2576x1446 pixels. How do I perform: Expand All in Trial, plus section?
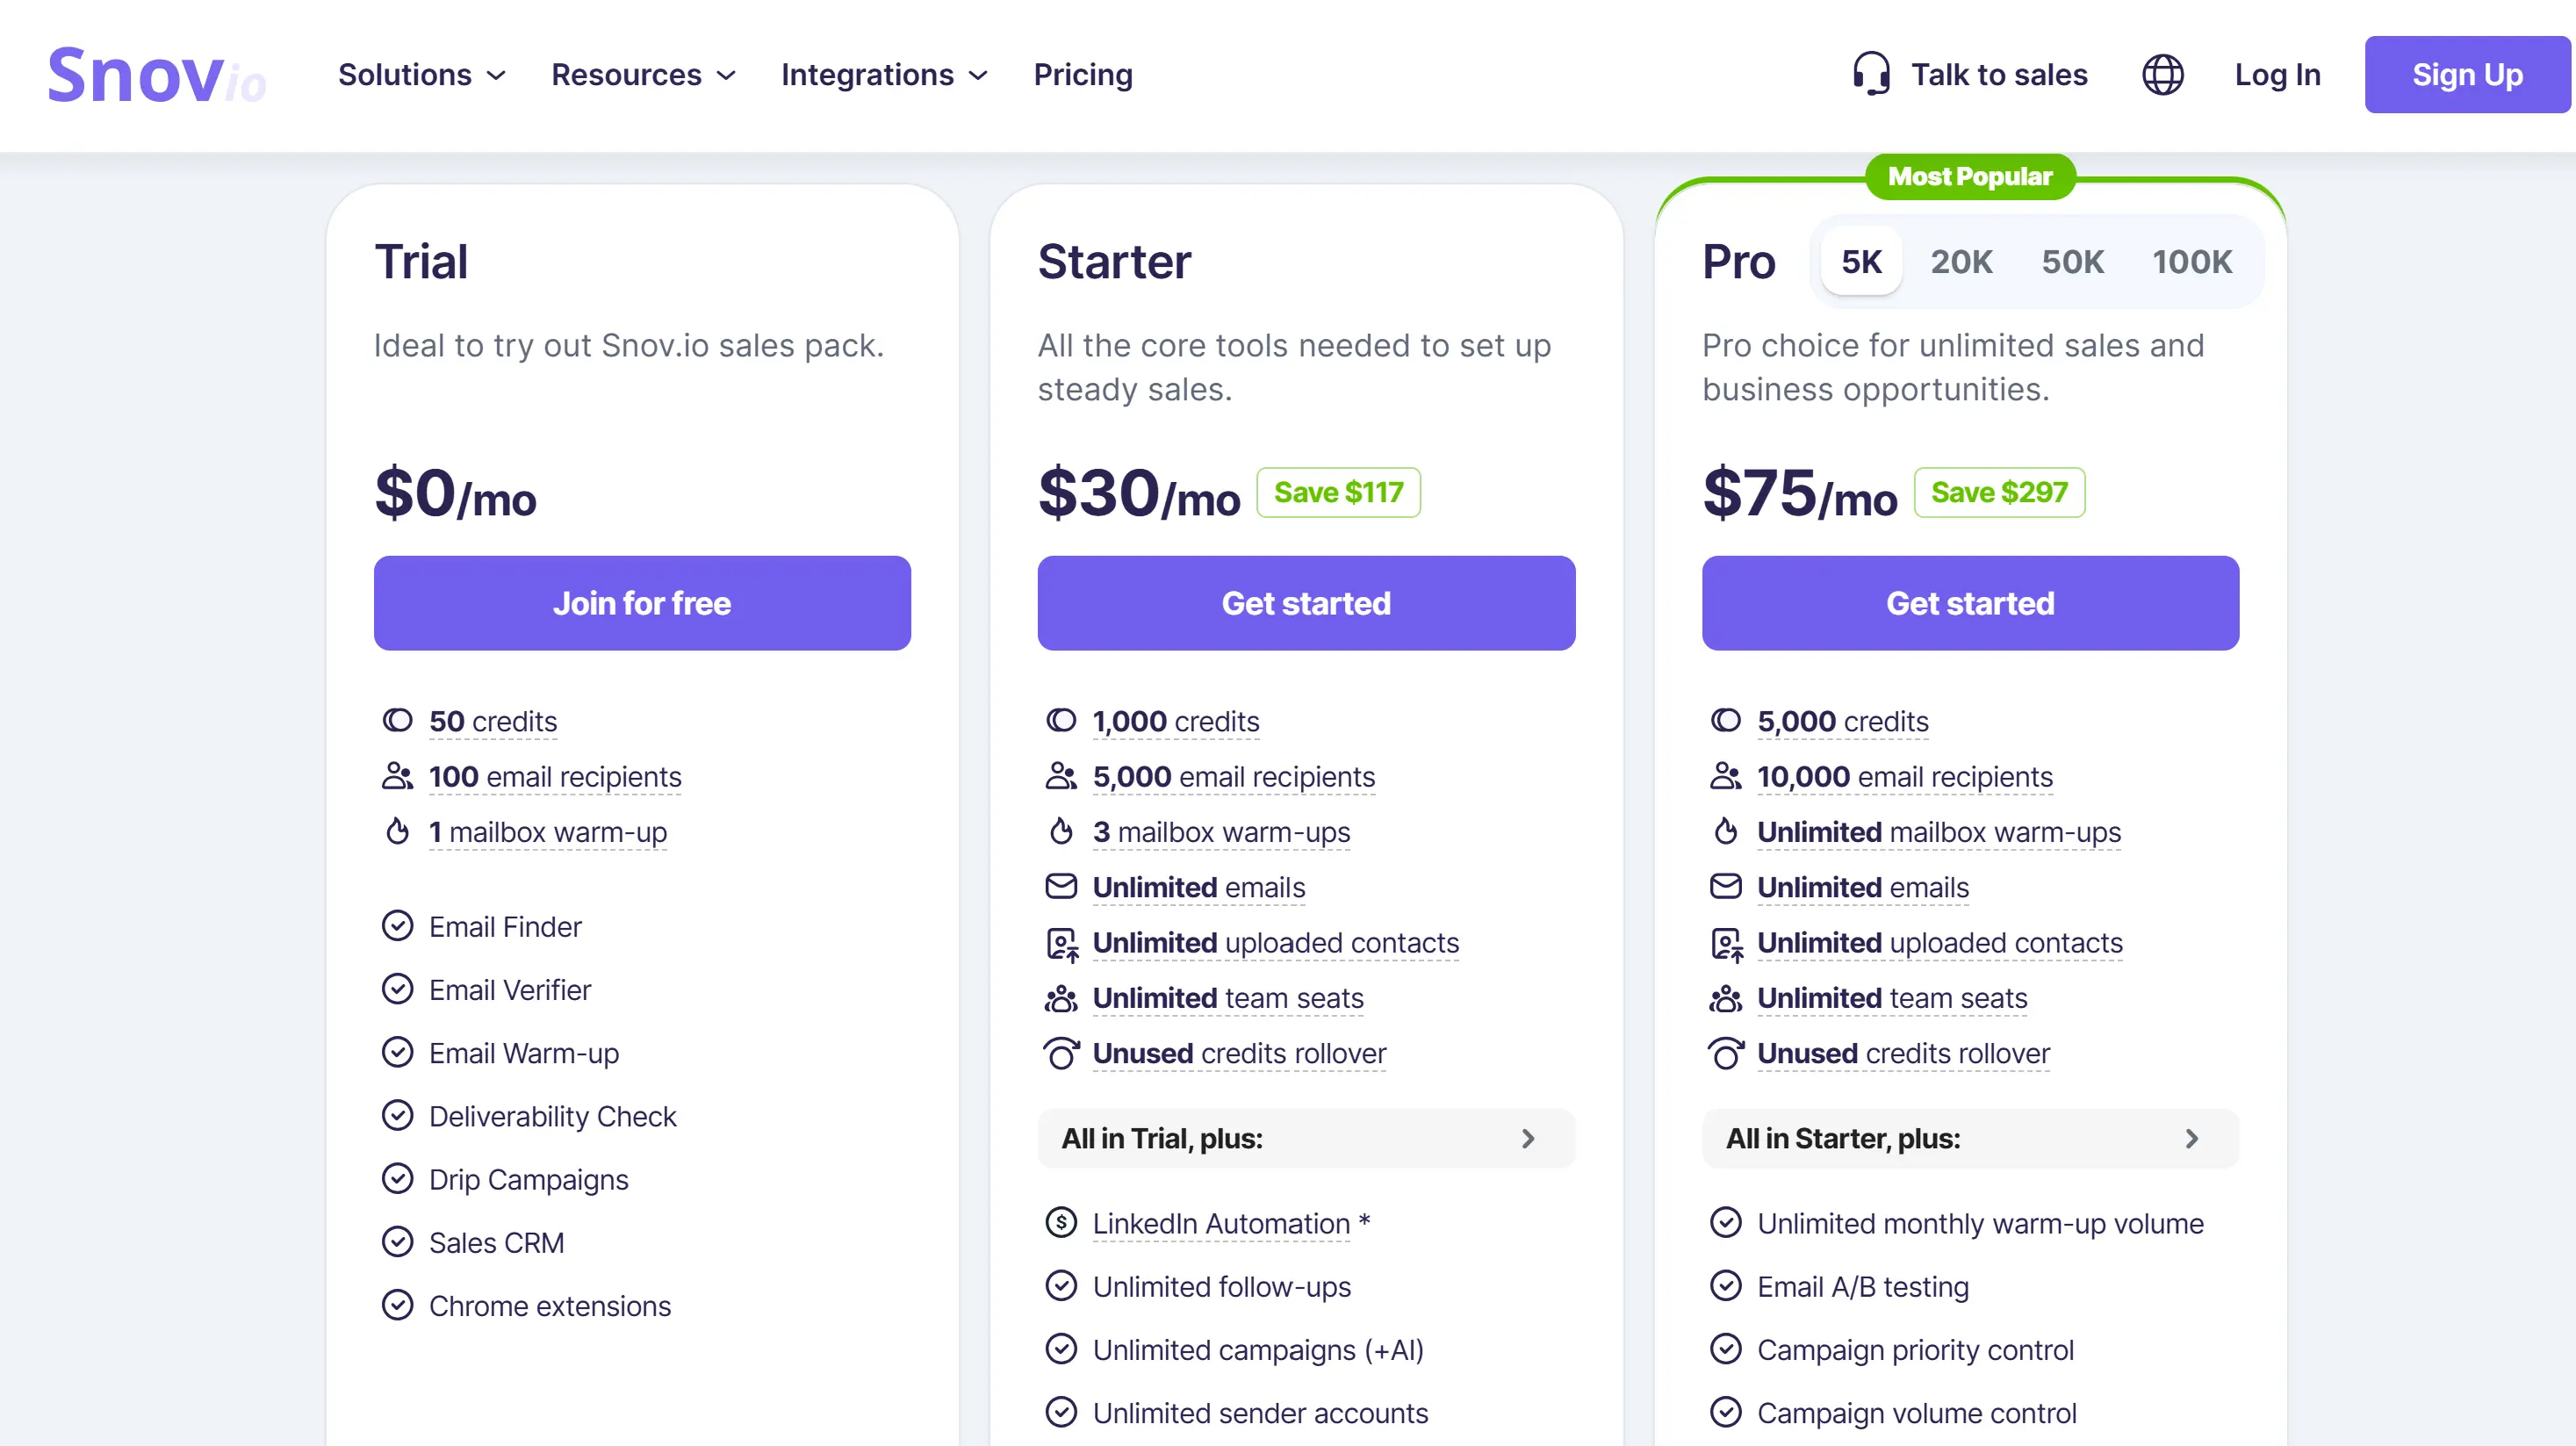pos(1305,1138)
